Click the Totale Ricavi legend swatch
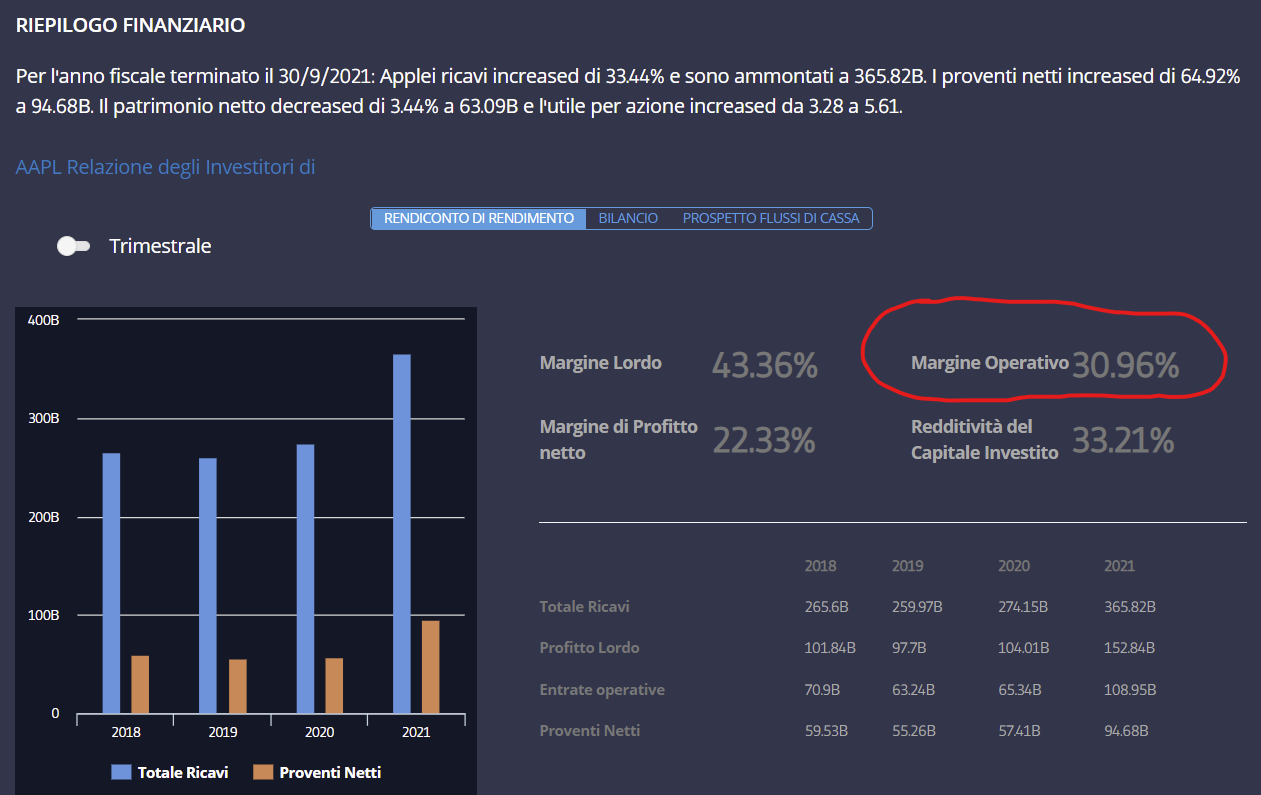Screen dimensions: 1261x795 coord(121,772)
